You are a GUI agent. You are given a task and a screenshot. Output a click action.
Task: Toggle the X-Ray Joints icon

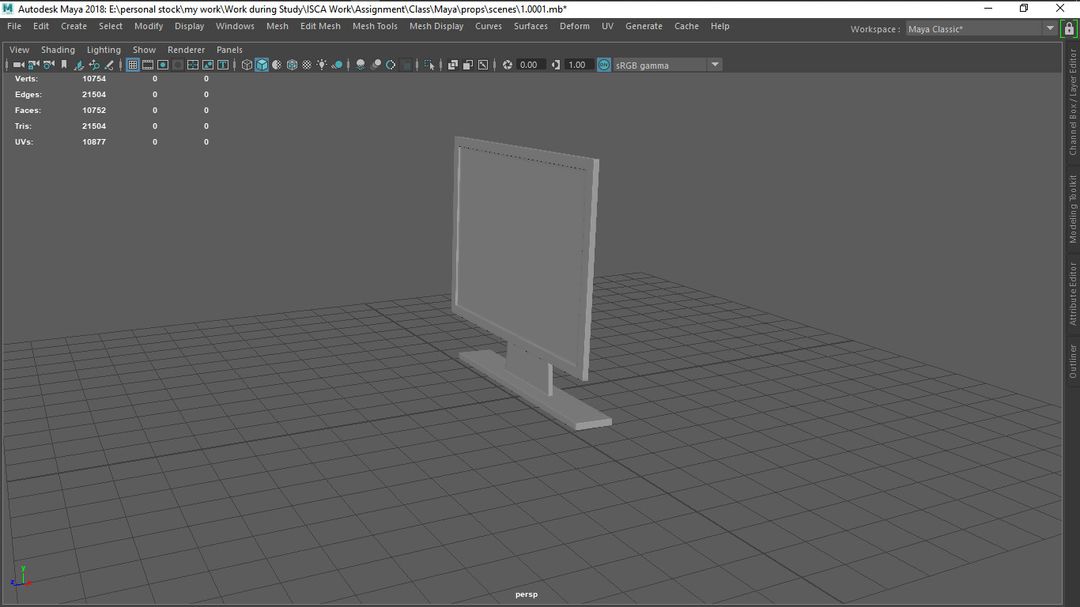pyautogui.click(x=483, y=65)
